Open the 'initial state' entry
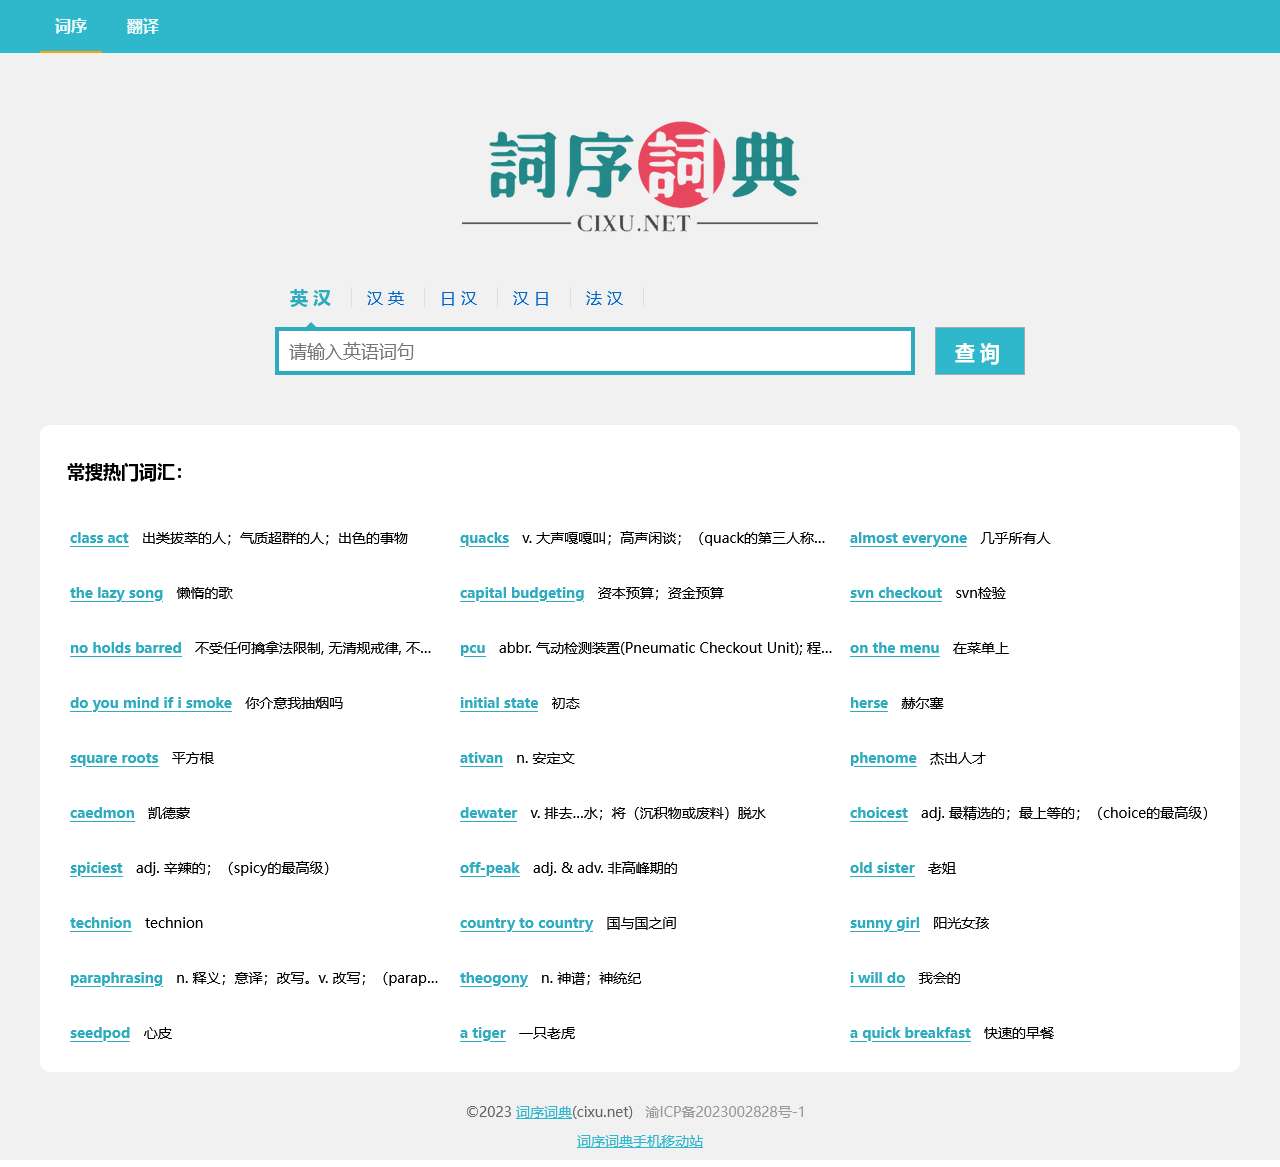 click(x=499, y=703)
